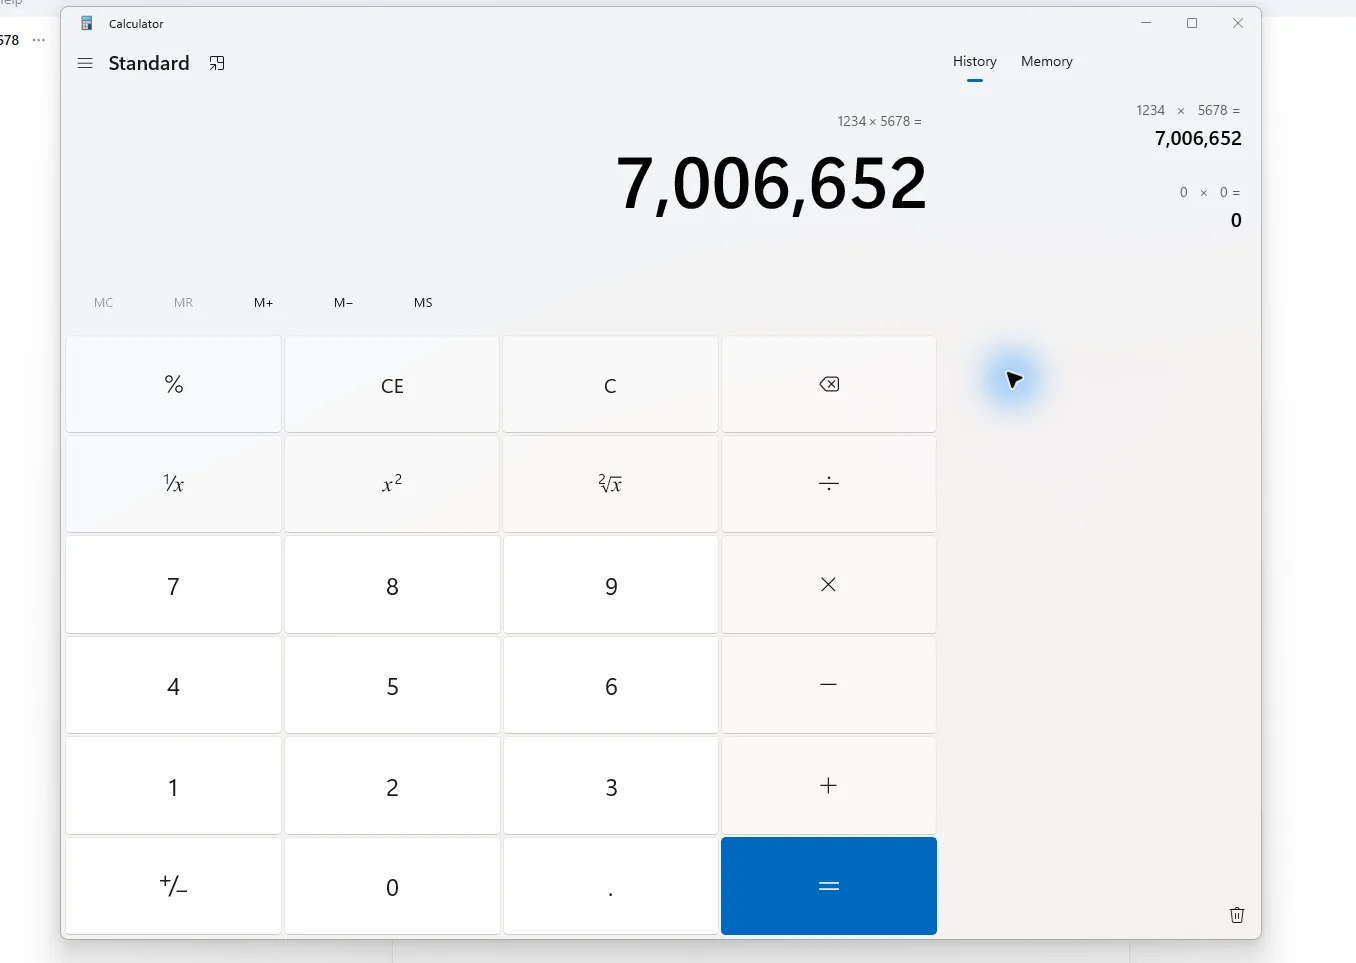The height and width of the screenshot is (963, 1356).
Task: Tap digit 5 key
Action: pos(392,685)
